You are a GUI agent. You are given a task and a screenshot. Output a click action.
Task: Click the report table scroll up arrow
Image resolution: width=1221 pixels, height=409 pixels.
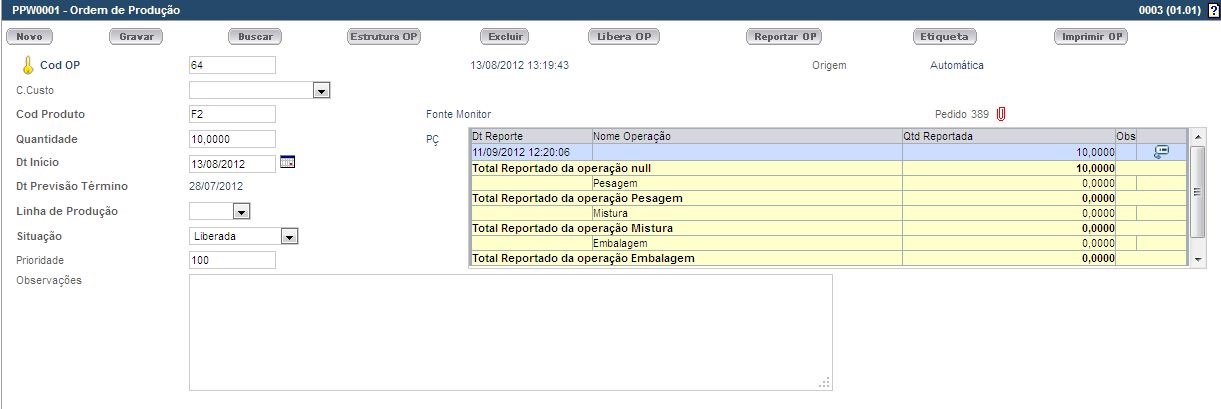tap(1199, 136)
